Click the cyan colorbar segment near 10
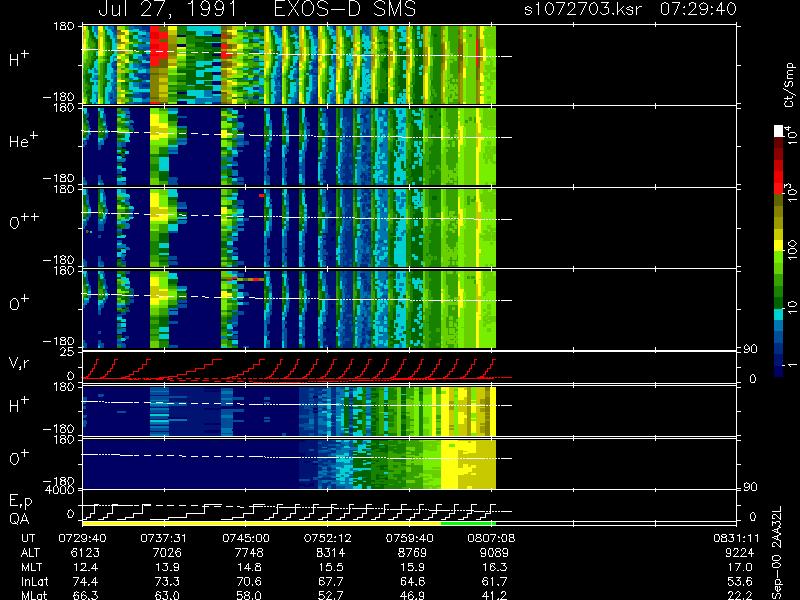Screen dimensions: 800x600 pos(779,314)
